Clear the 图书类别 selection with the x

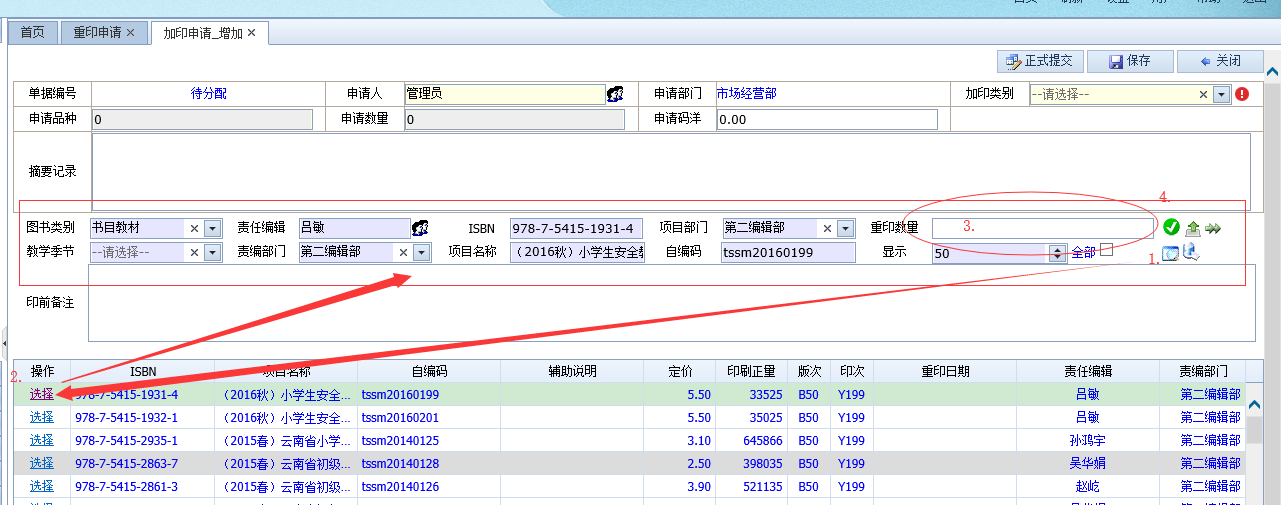point(193,228)
